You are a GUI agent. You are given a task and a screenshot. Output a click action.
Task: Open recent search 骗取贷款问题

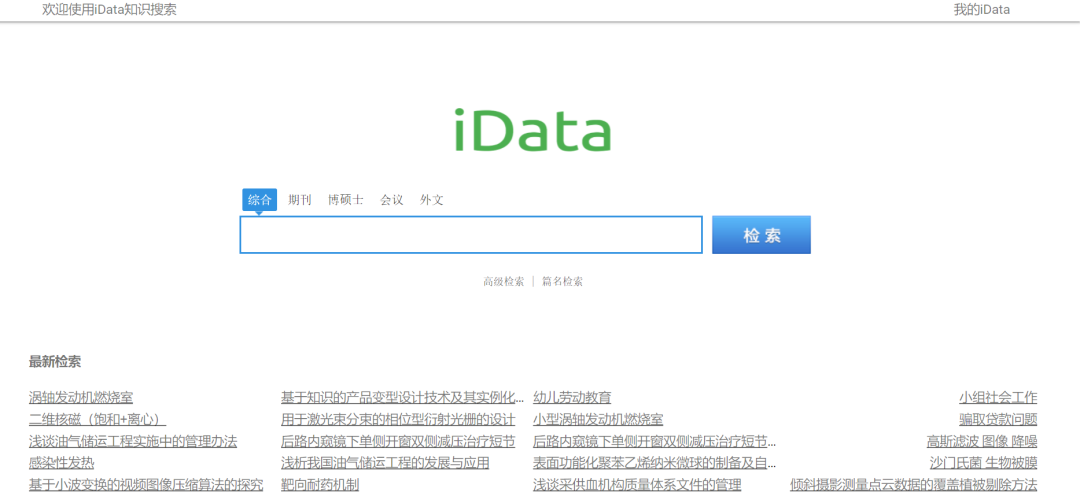coord(998,420)
